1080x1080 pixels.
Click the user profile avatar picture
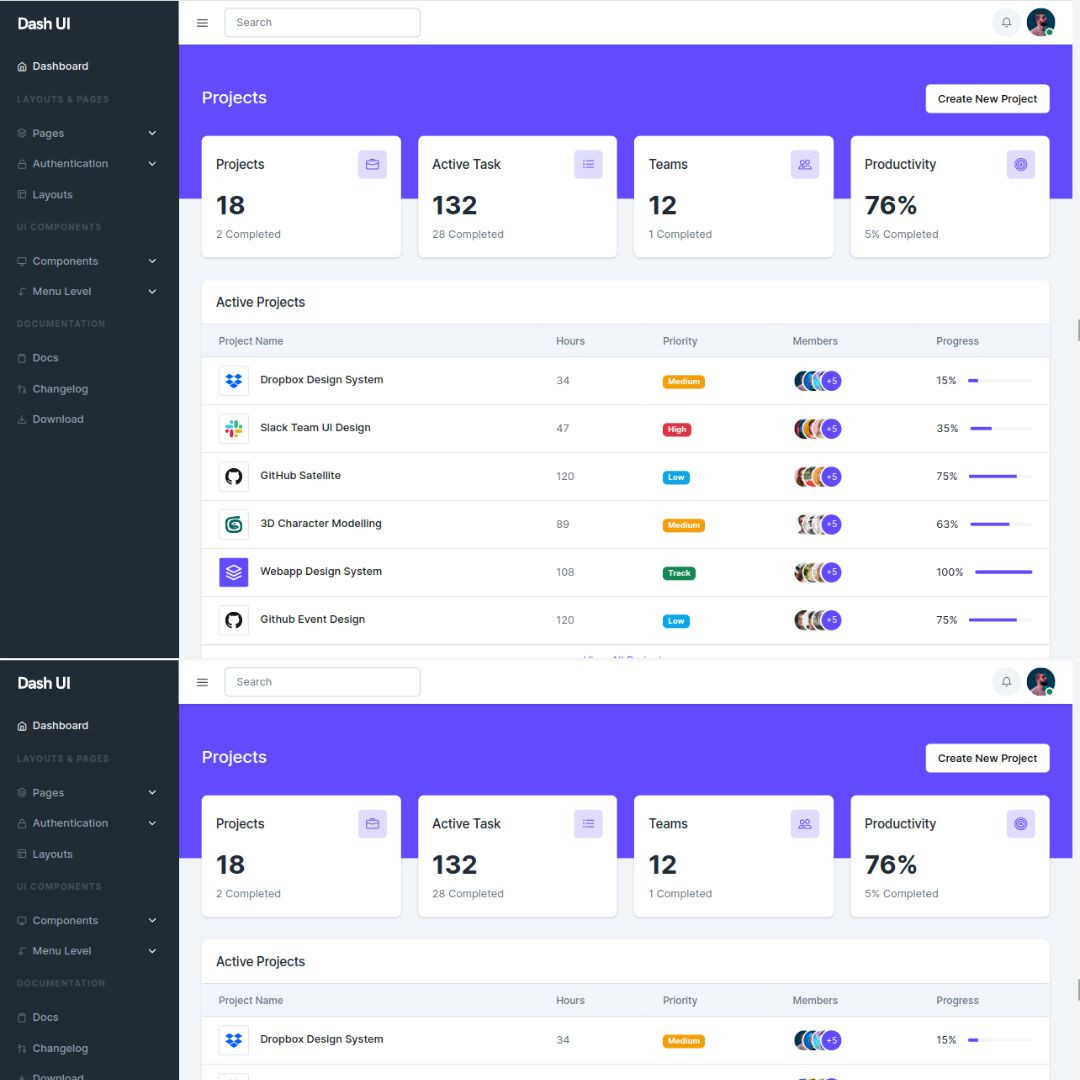pyautogui.click(x=1040, y=22)
